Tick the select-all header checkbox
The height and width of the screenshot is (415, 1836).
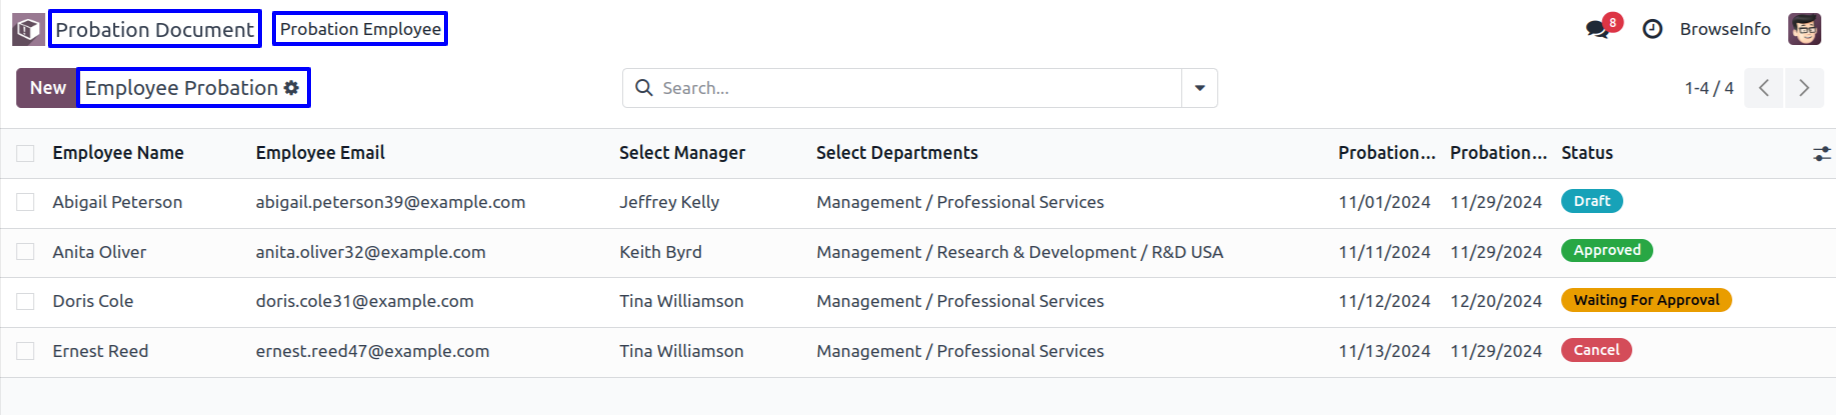25,153
